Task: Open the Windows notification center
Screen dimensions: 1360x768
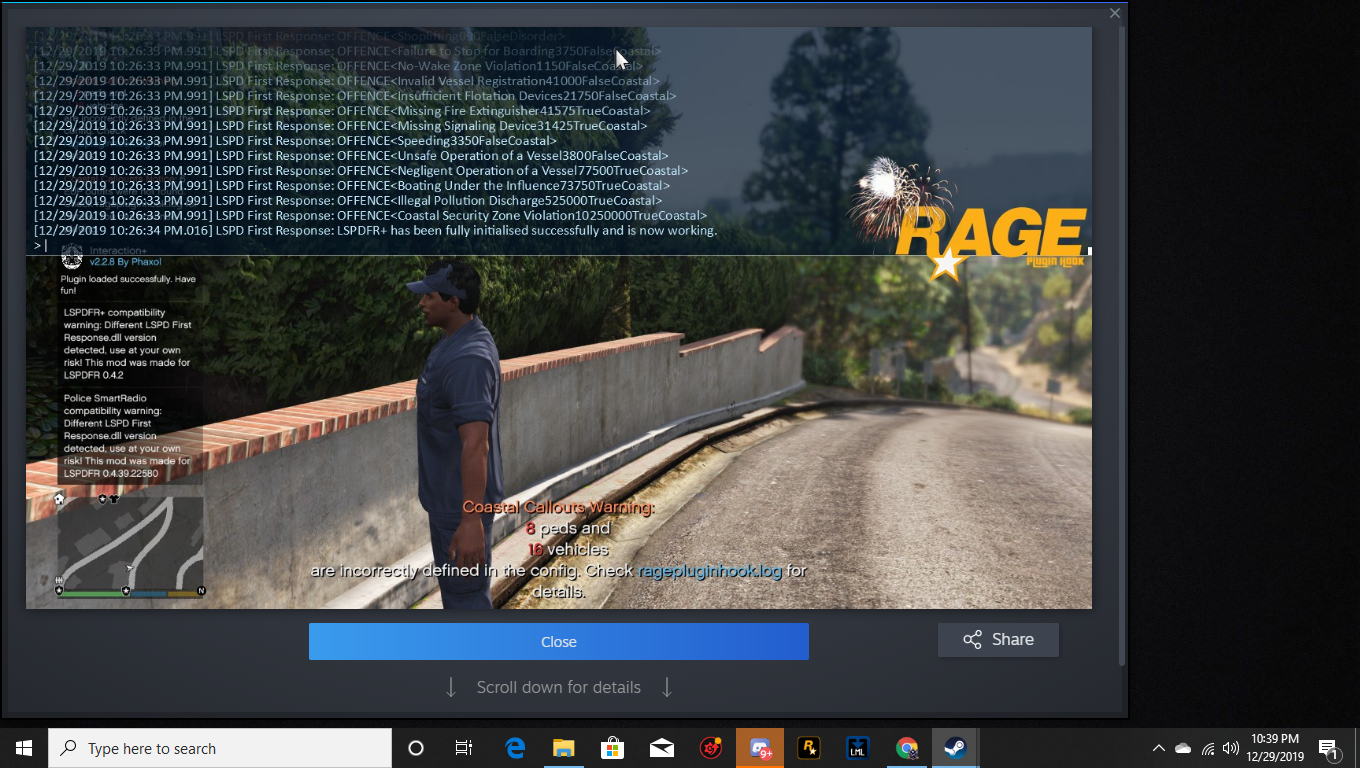Action: pos(1330,748)
